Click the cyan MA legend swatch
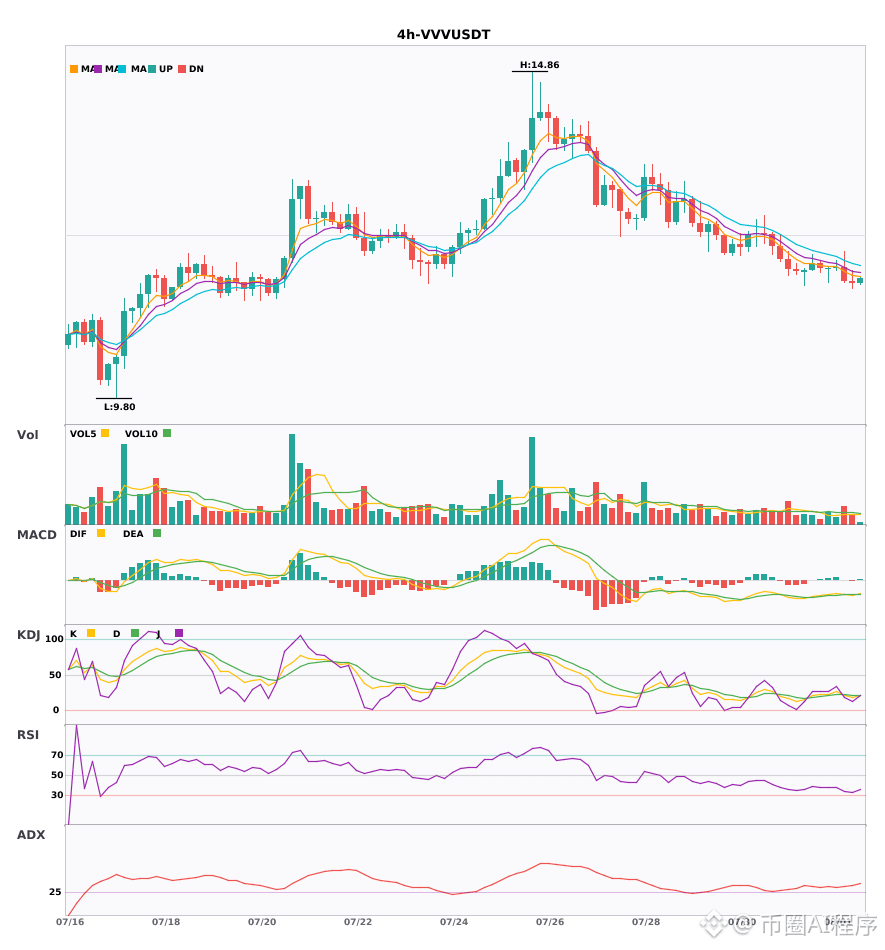This screenshot has width=885, height=950. 122,69
